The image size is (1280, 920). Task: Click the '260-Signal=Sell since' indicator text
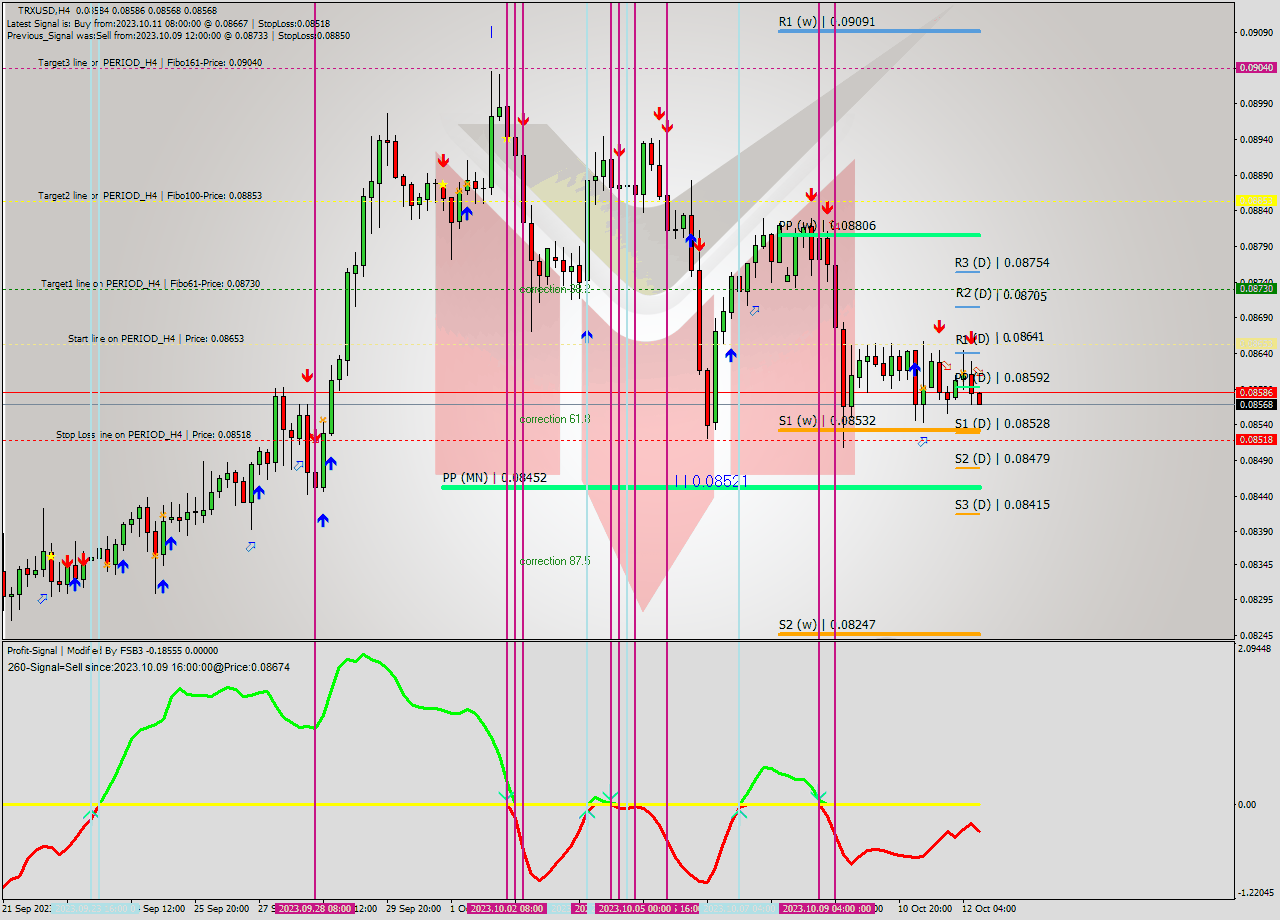pyautogui.click(x=148, y=666)
